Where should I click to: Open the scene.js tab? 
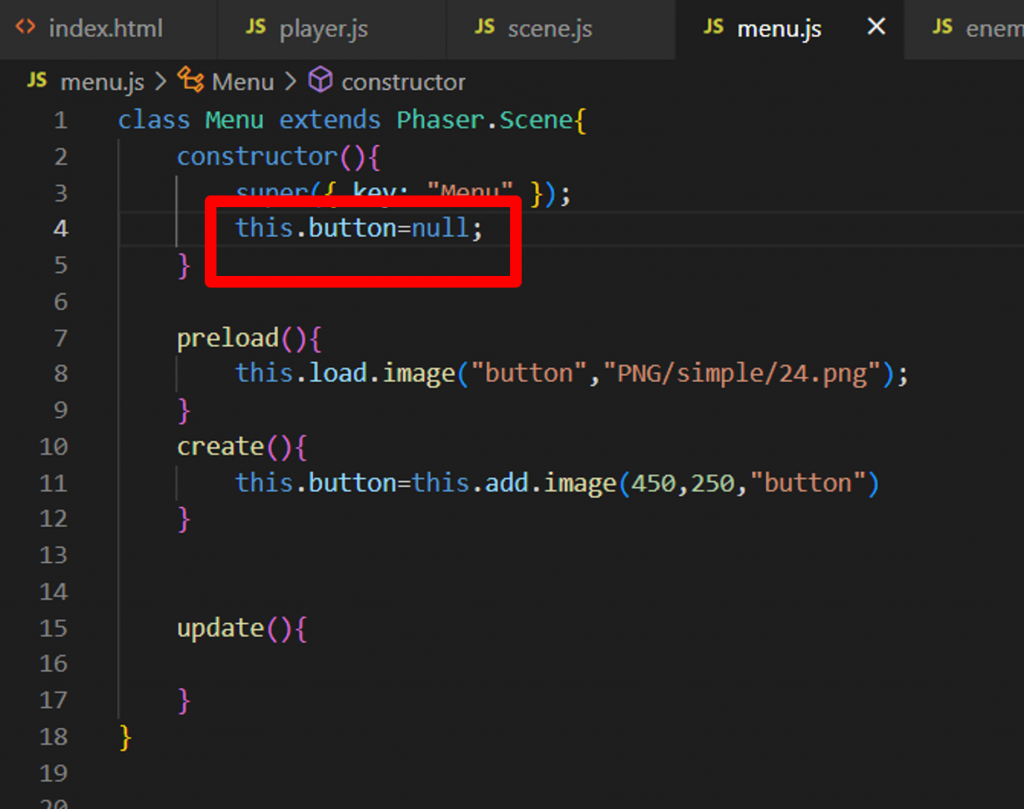(560, 29)
